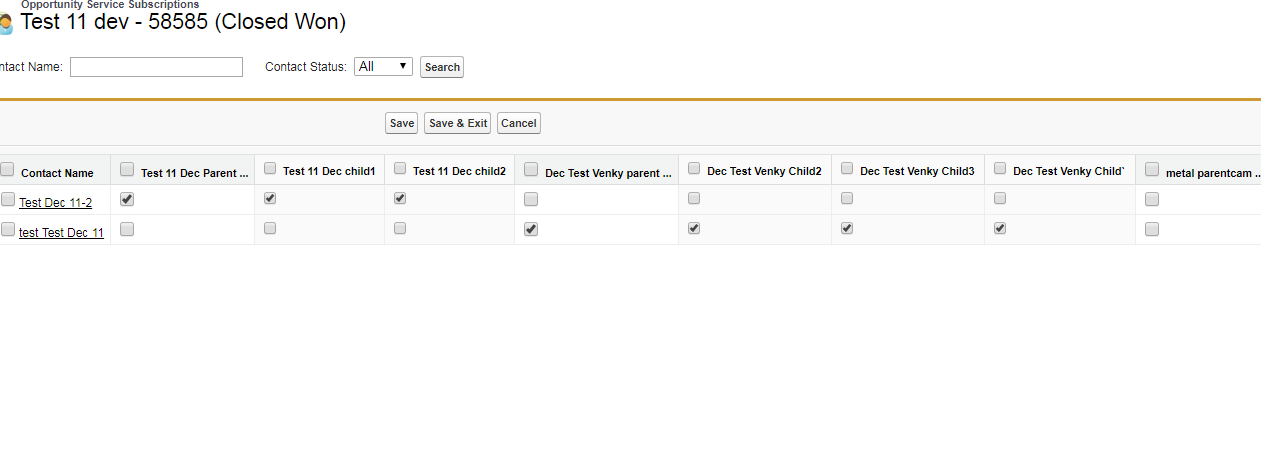The width and height of the screenshot is (1261, 460).
Task: Uncheck Test 11 Dec child2 for Test Dec 11-2
Action: tap(400, 199)
